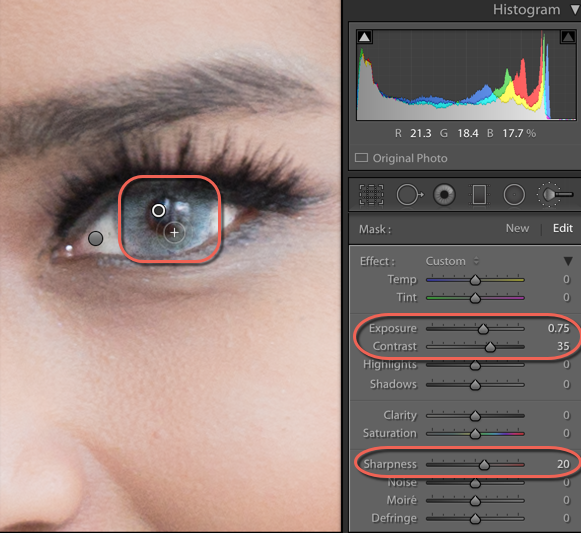Select the gray adjustment pin on eye white

tap(96, 238)
